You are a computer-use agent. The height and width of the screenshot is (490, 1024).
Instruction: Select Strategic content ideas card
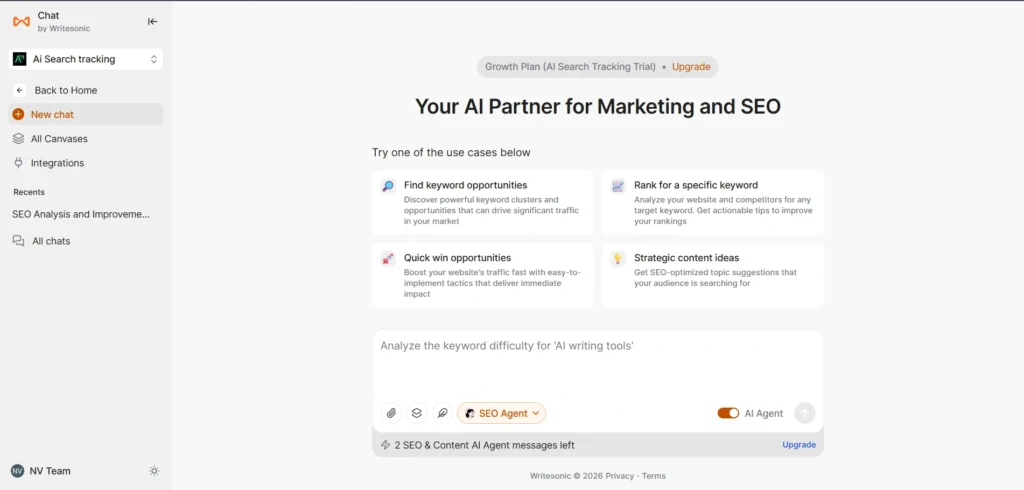(712, 275)
